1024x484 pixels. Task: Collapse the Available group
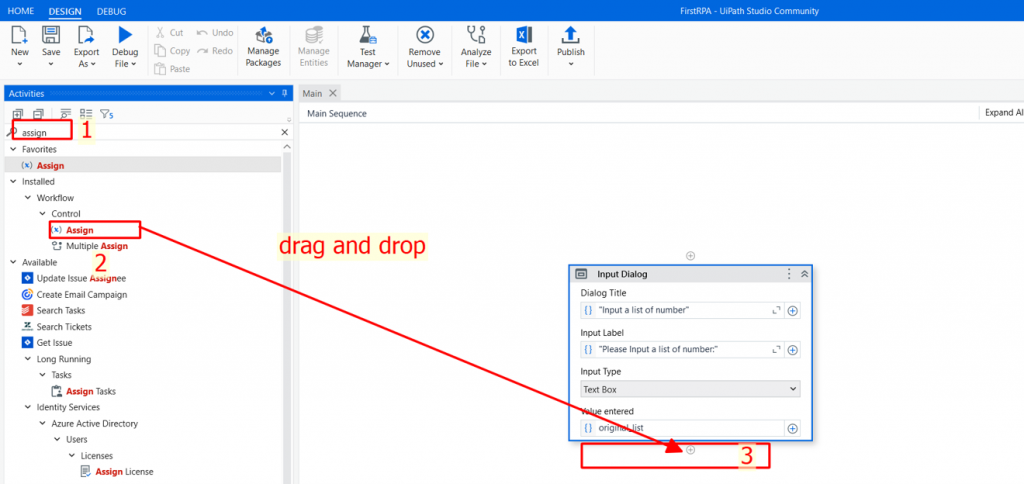(x=14, y=262)
